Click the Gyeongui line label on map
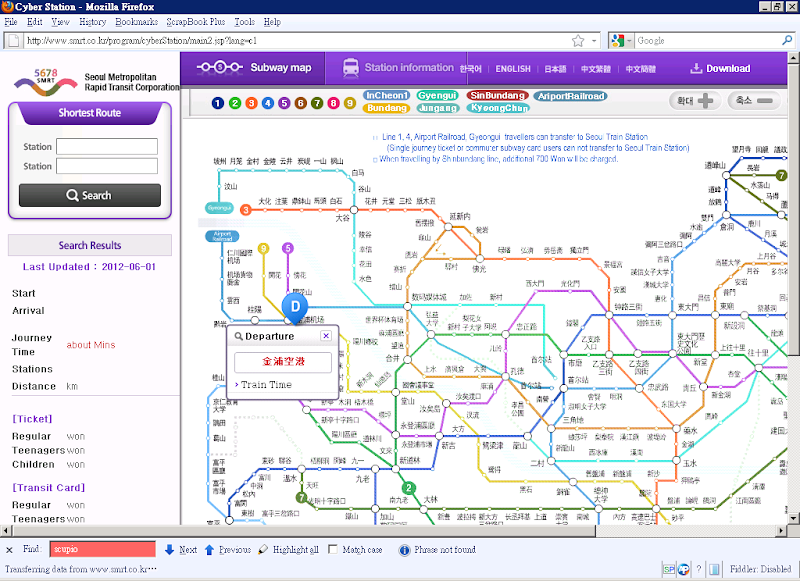800x581 pixels. tap(219, 208)
